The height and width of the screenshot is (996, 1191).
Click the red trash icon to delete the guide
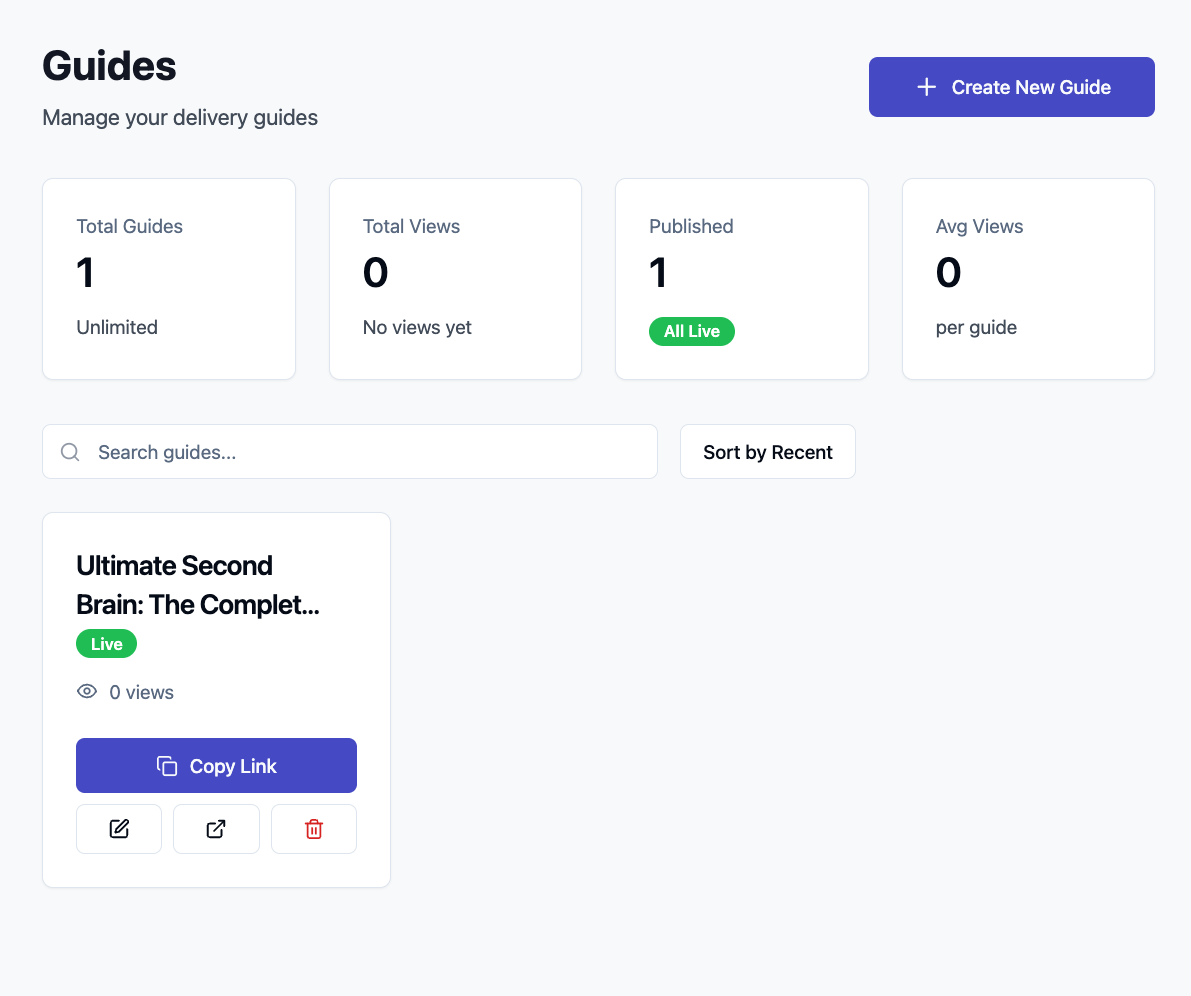pyautogui.click(x=313, y=829)
